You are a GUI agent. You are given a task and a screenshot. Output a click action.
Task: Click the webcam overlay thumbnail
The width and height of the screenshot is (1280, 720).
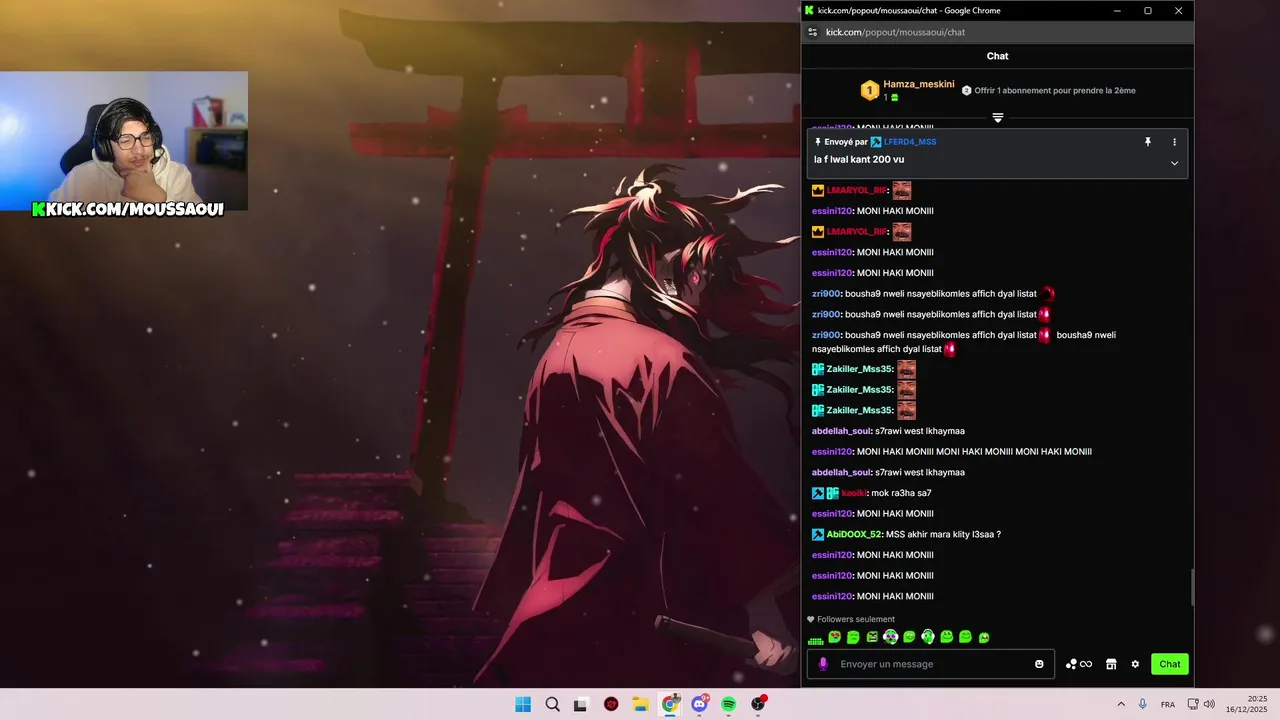[124, 141]
